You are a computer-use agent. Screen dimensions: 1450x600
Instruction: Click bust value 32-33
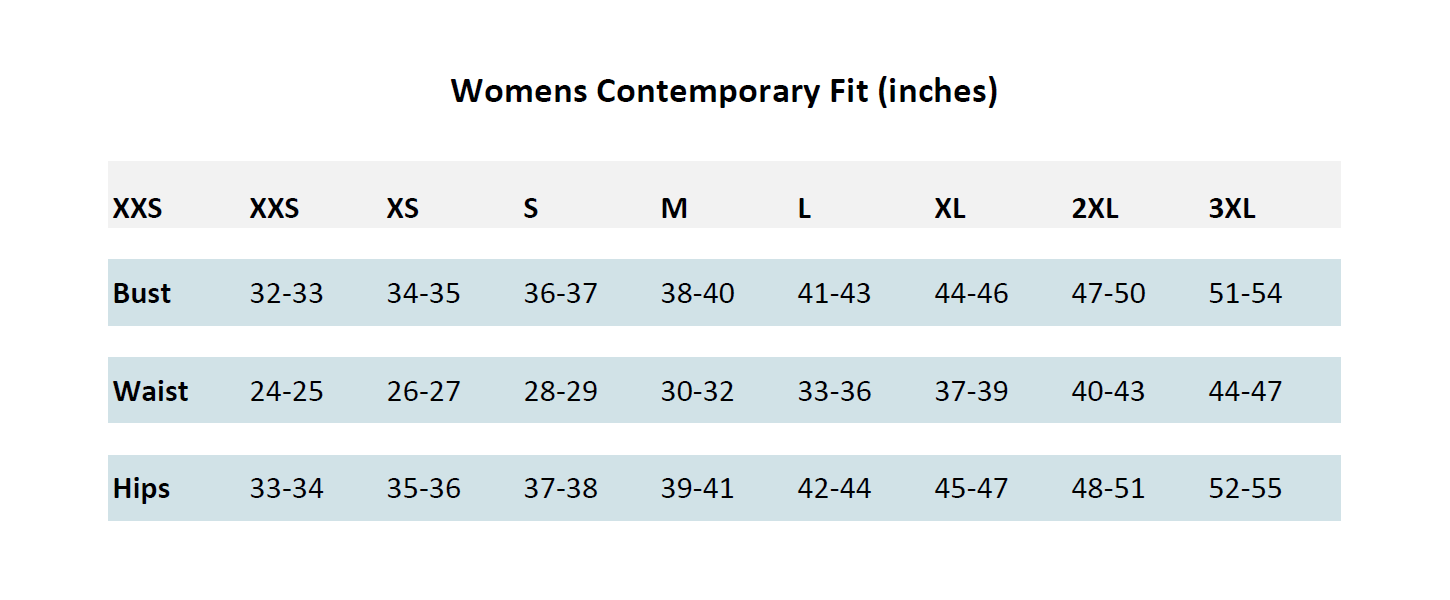click(286, 293)
